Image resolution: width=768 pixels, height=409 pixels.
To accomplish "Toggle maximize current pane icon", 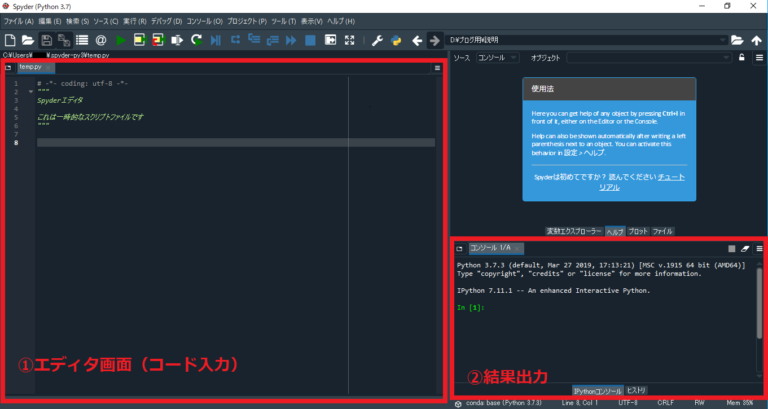I will 330,40.
